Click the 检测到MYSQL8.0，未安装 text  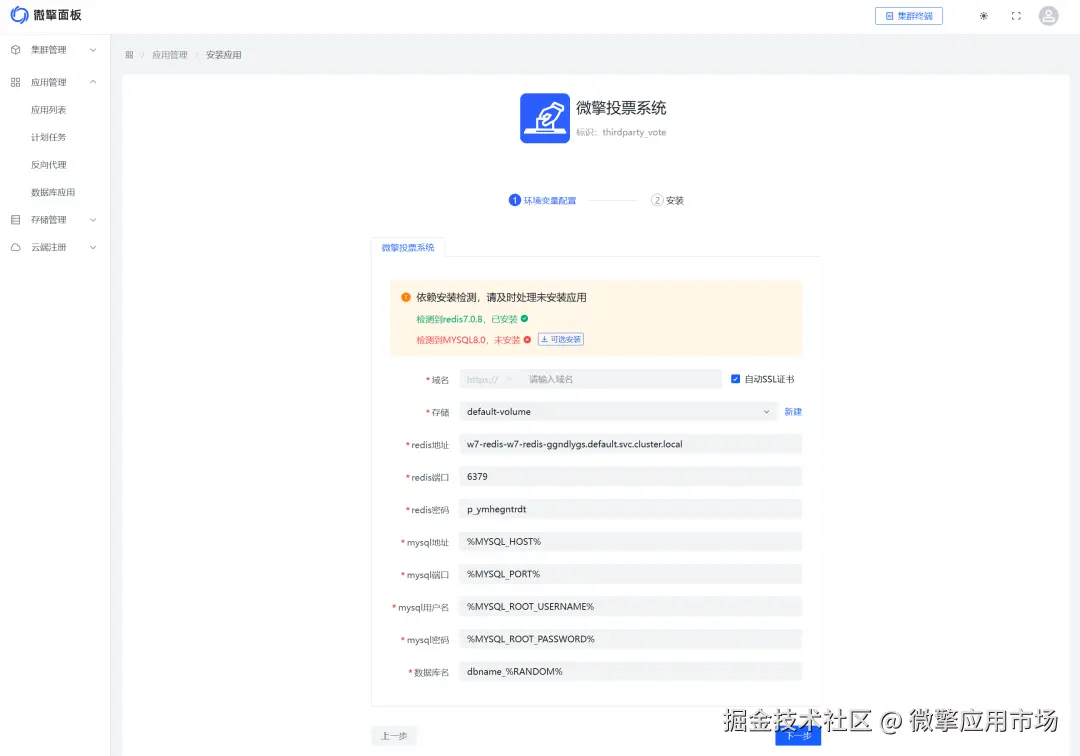pos(468,340)
